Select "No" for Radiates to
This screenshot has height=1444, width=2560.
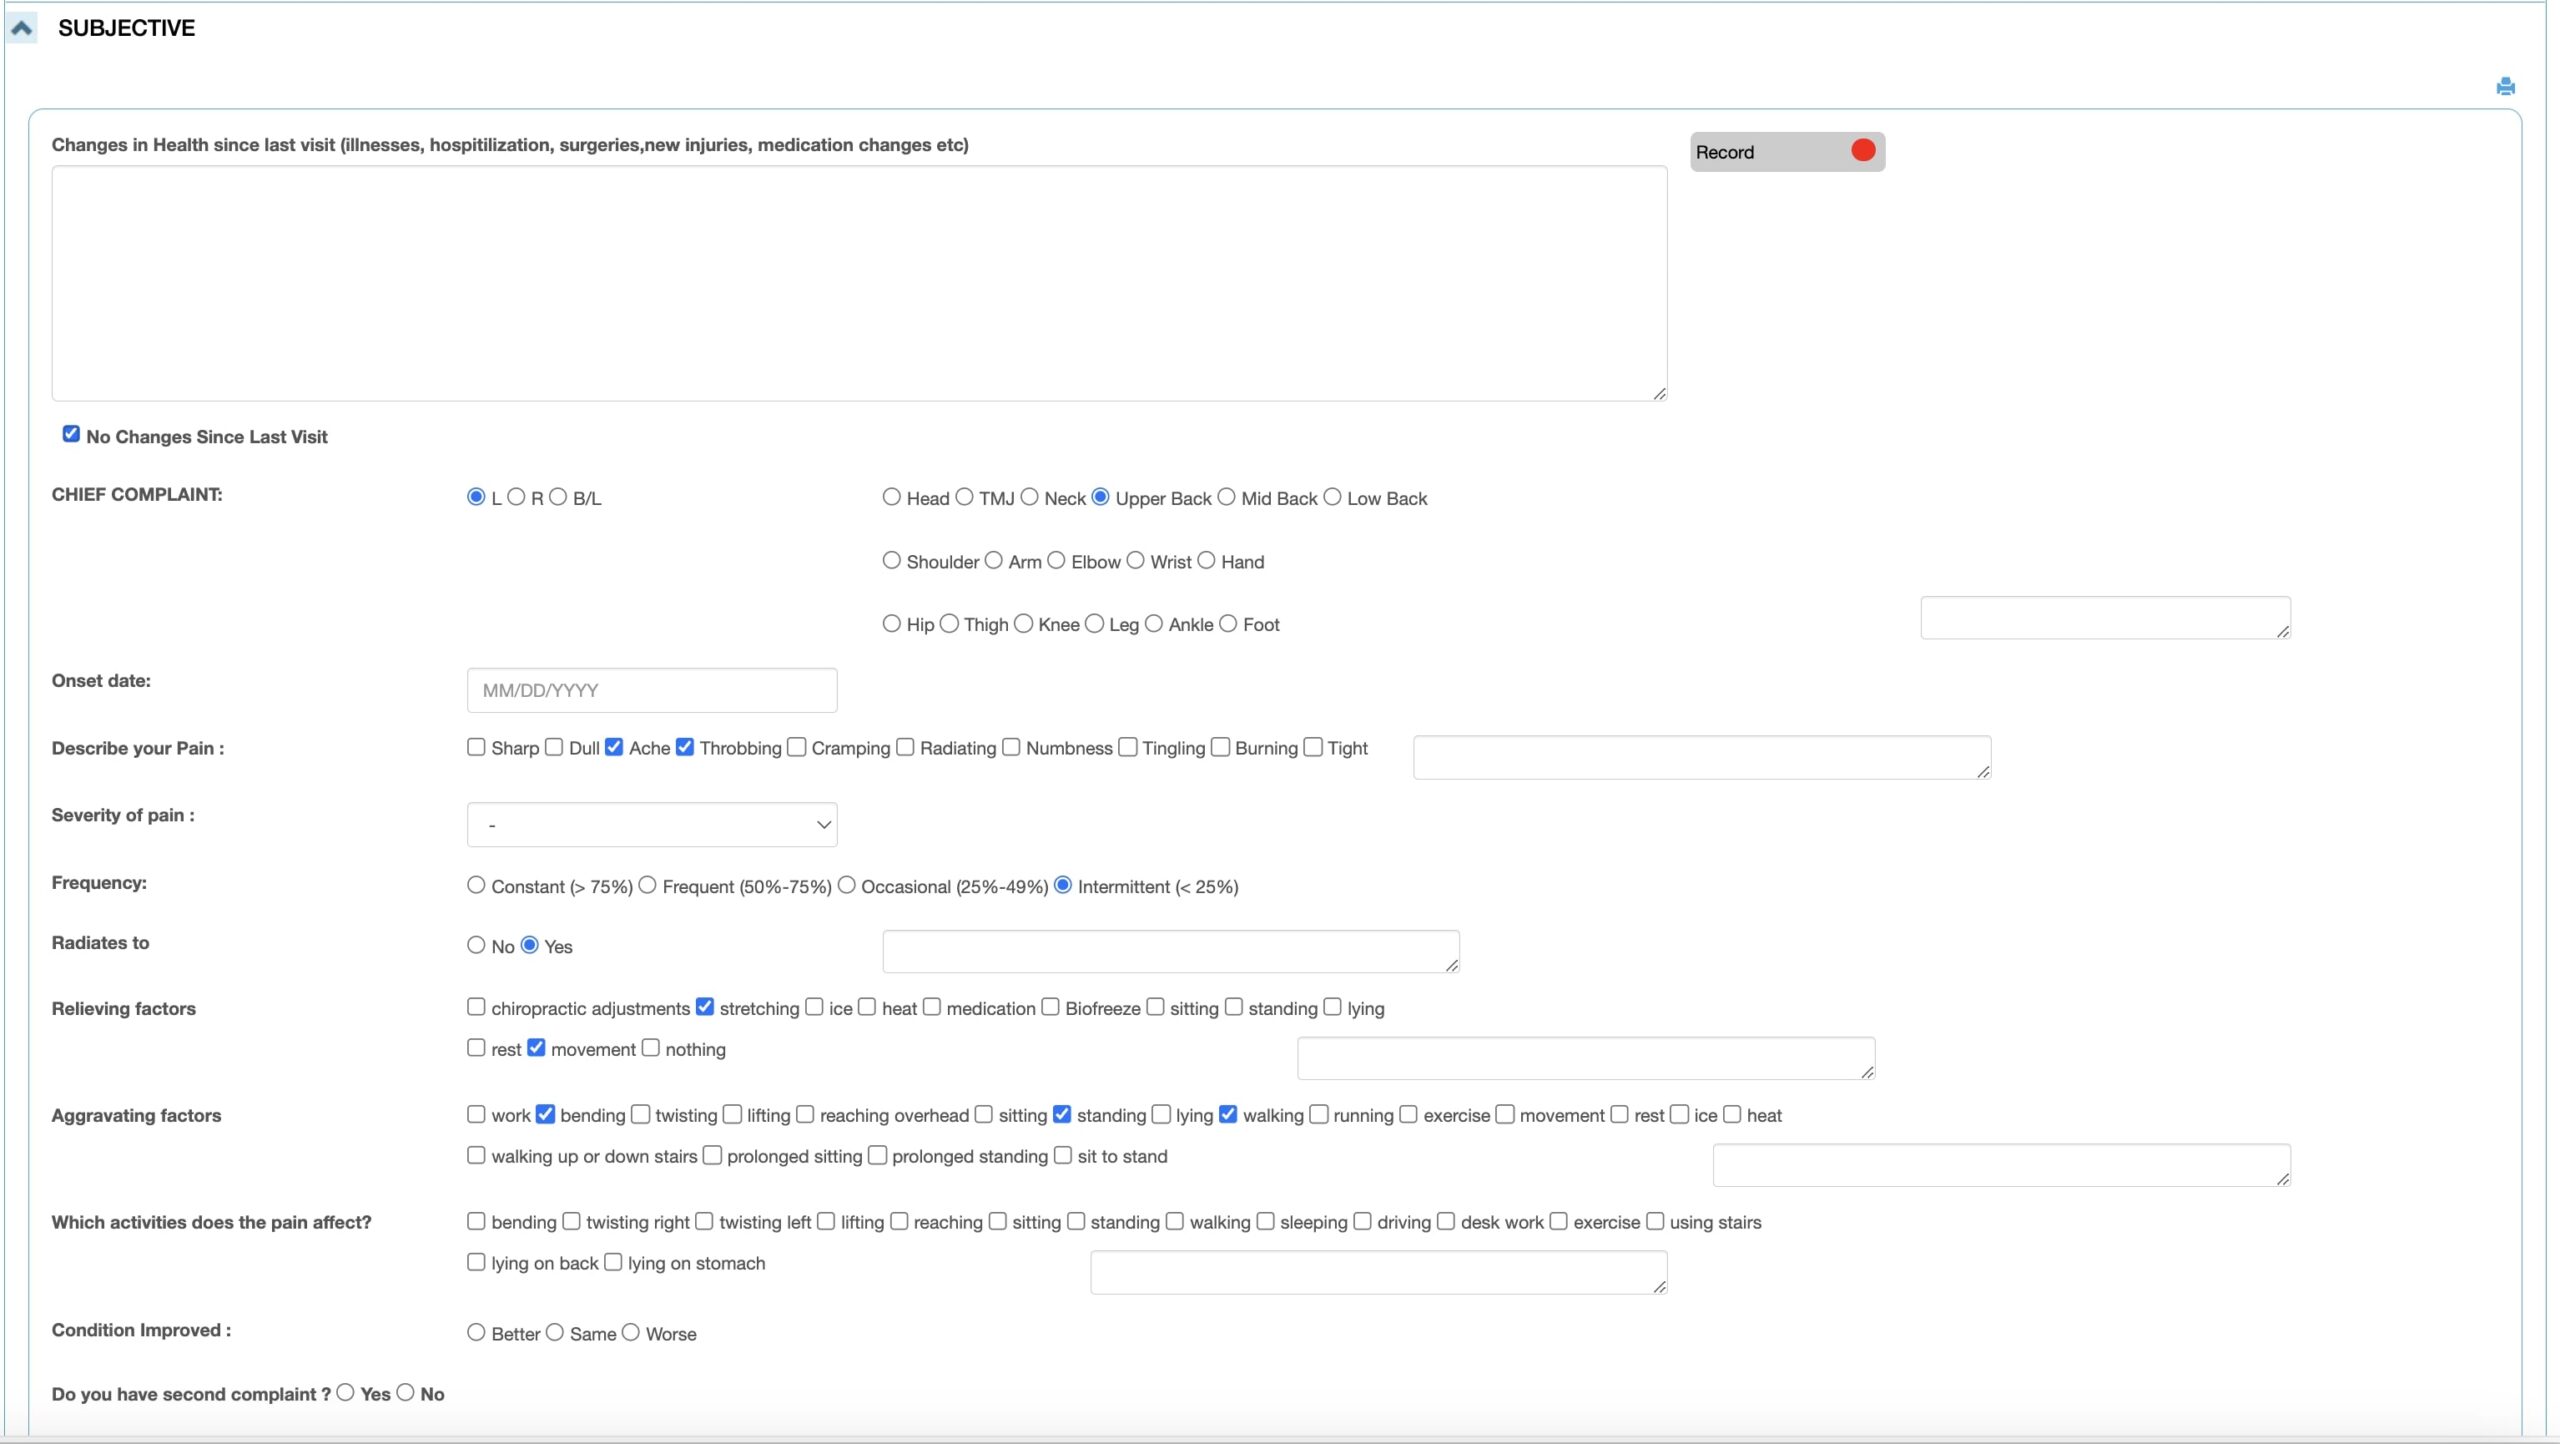(475, 944)
